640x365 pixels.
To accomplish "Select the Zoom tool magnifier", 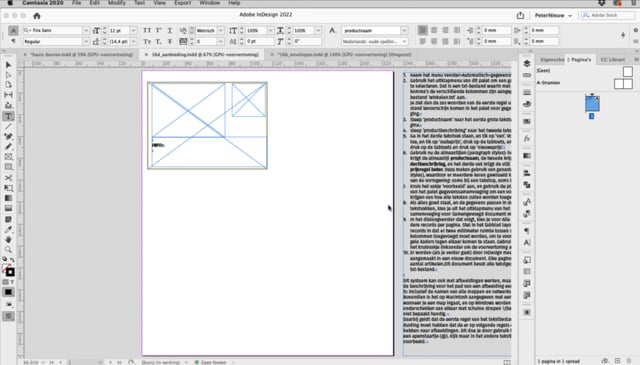I will (8, 249).
